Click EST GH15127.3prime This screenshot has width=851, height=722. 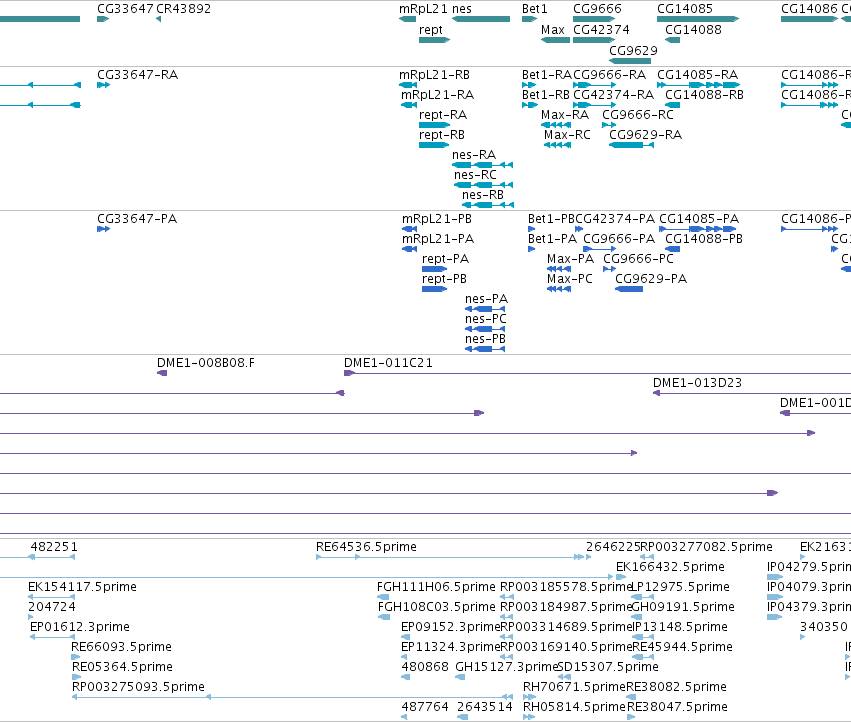[460, 677]
